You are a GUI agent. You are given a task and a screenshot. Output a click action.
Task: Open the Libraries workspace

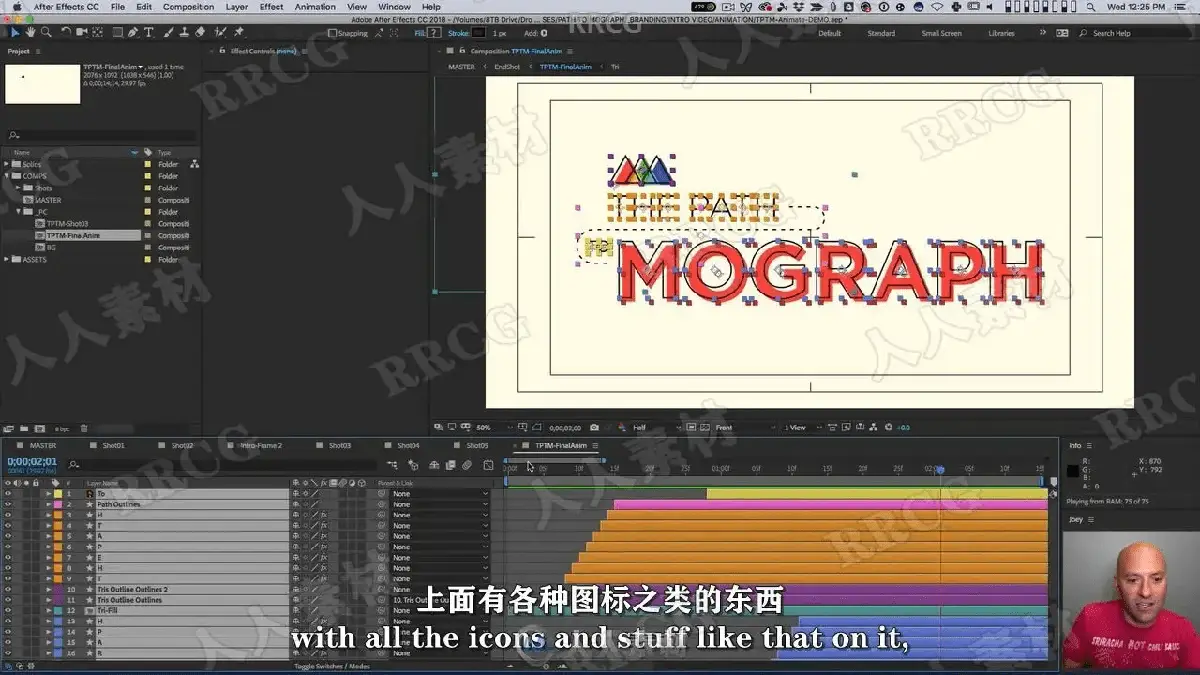click(x=1001, y=33)
